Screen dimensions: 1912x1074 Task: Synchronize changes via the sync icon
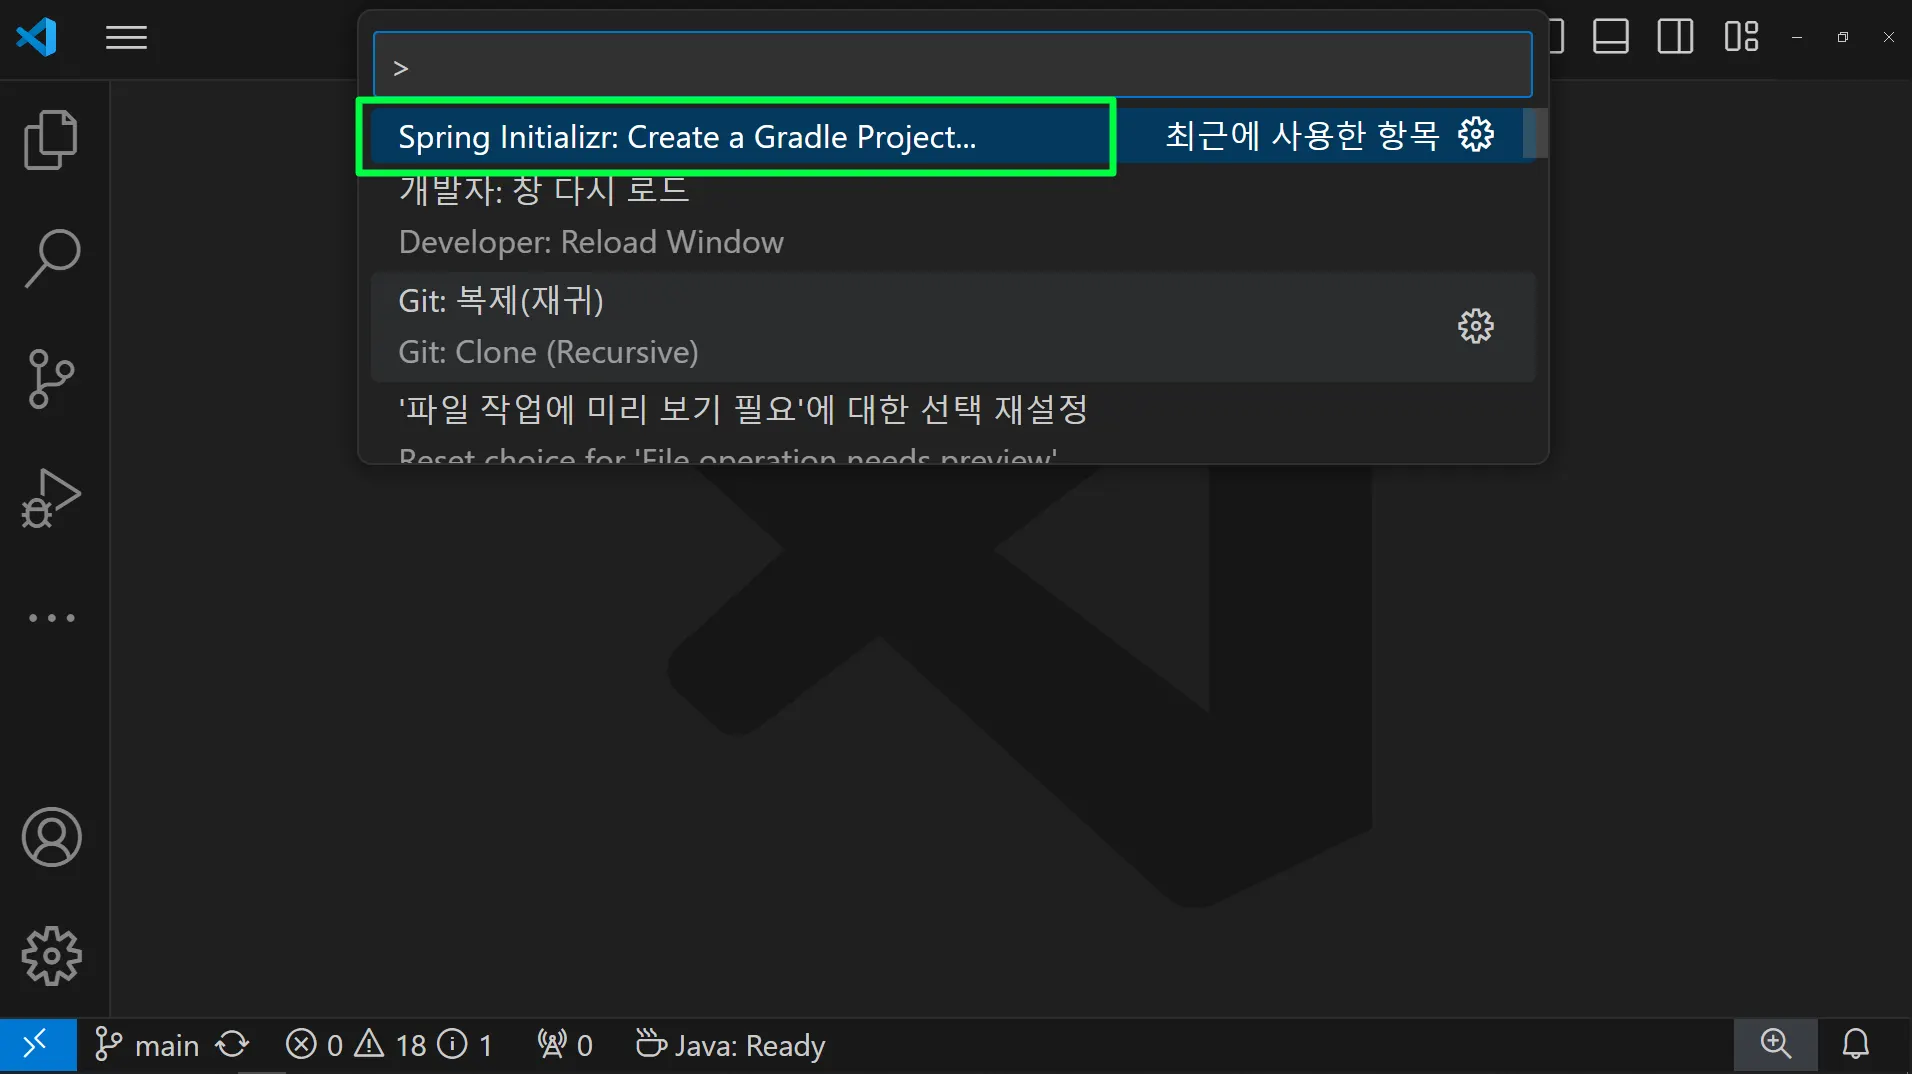pos(232,1045)
